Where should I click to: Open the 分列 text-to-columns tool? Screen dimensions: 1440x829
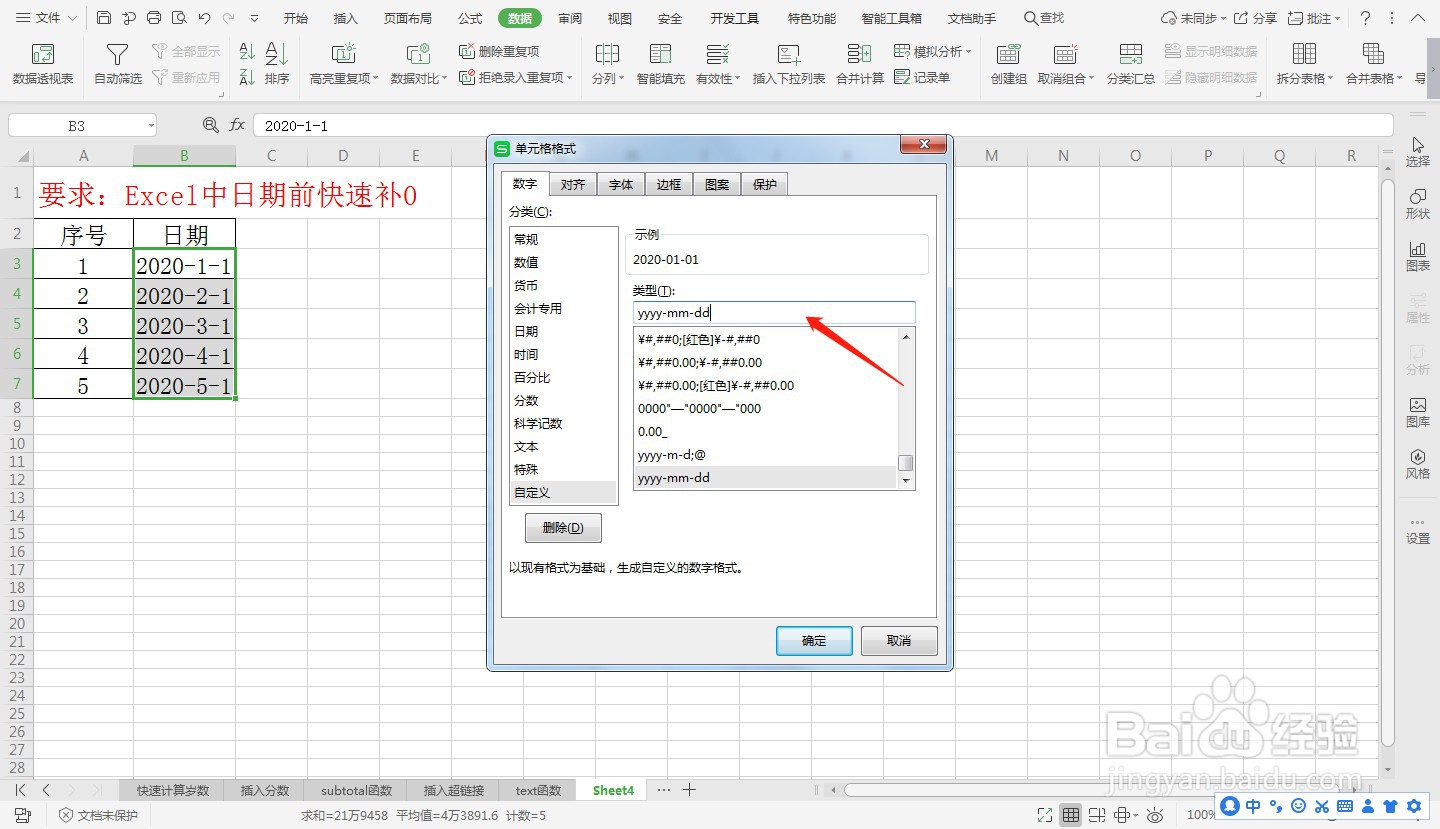(607, 64)
